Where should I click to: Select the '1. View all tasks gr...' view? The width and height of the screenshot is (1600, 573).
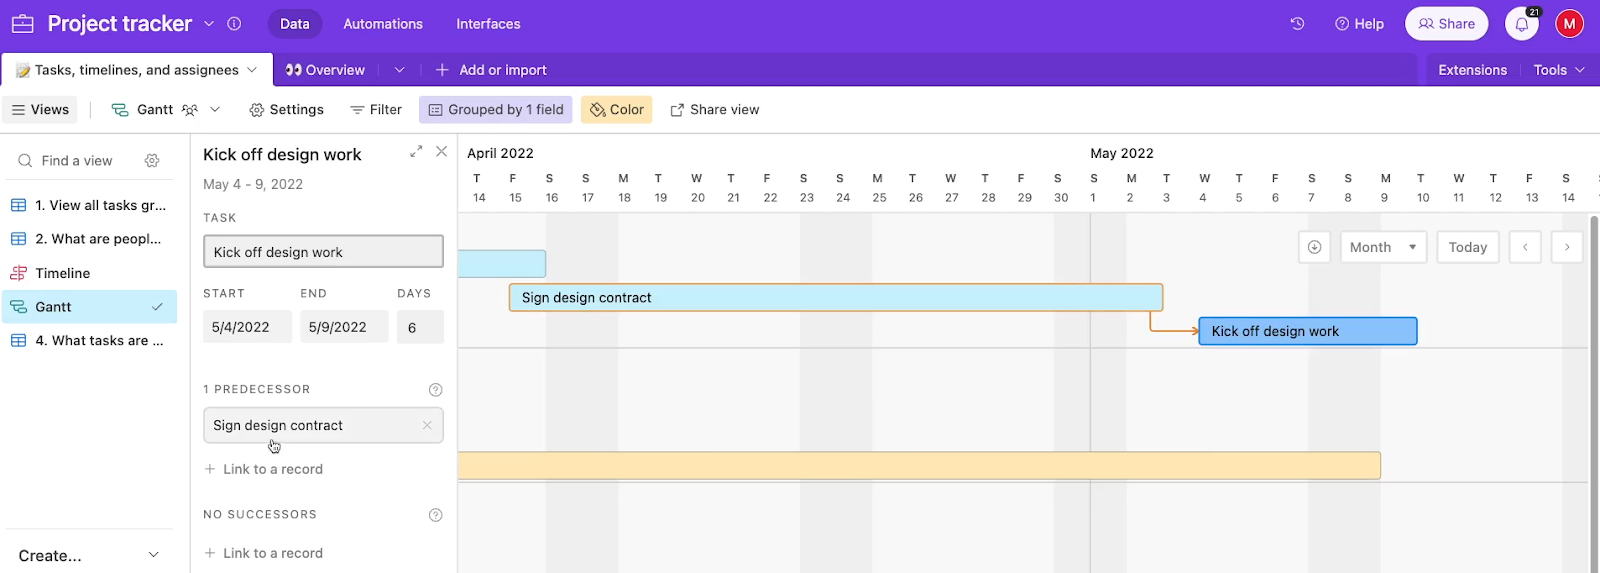(x=90, y=205)
